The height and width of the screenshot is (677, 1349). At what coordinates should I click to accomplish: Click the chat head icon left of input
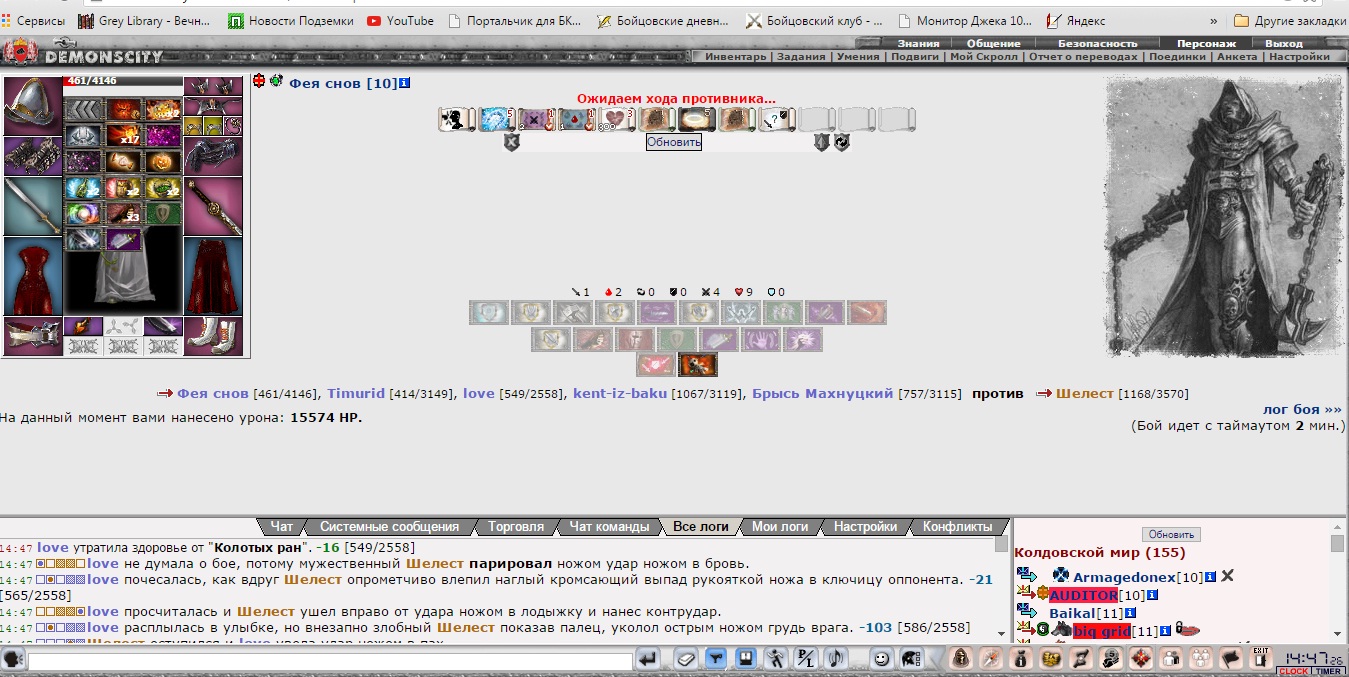(13, 660)
